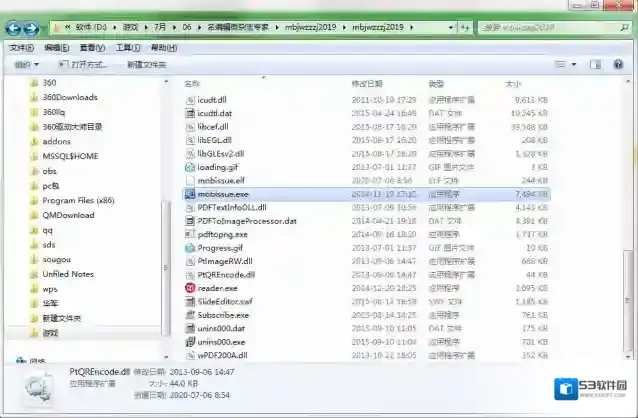This screenshot has height=418, width=638.
Task: Expand breadcrumb arrow after last mbjwzzzj2019
Action: point(411,28)
